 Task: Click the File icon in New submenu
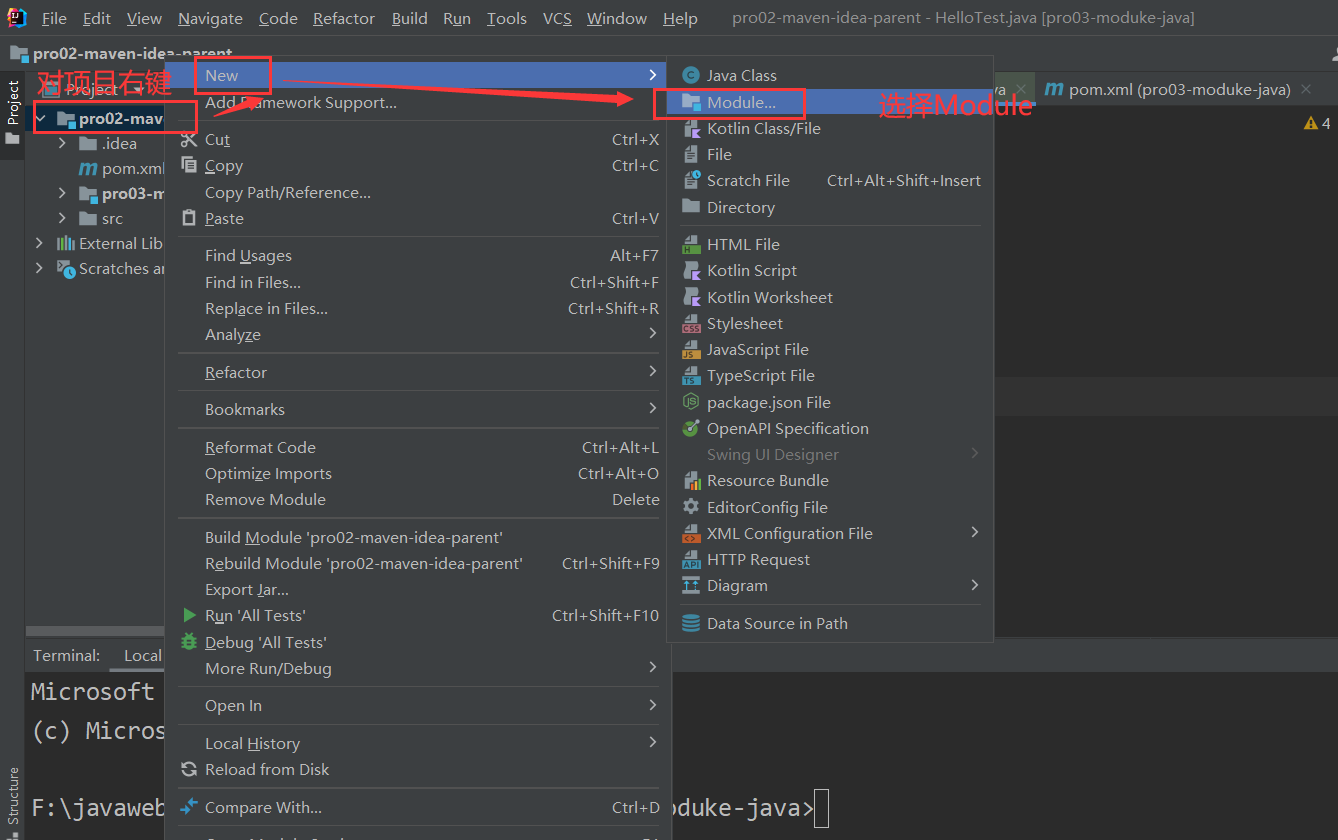point(690,154)
